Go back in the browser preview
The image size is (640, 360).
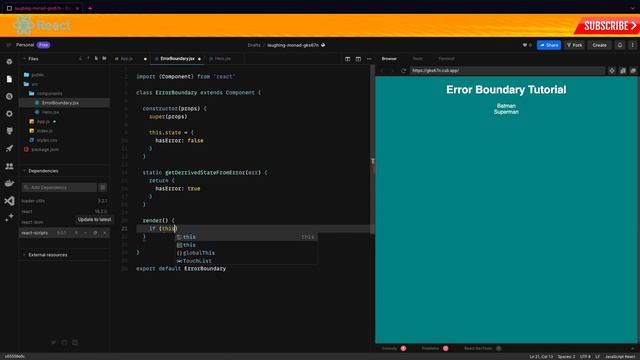pyautogui.click(x=382, y=71)
